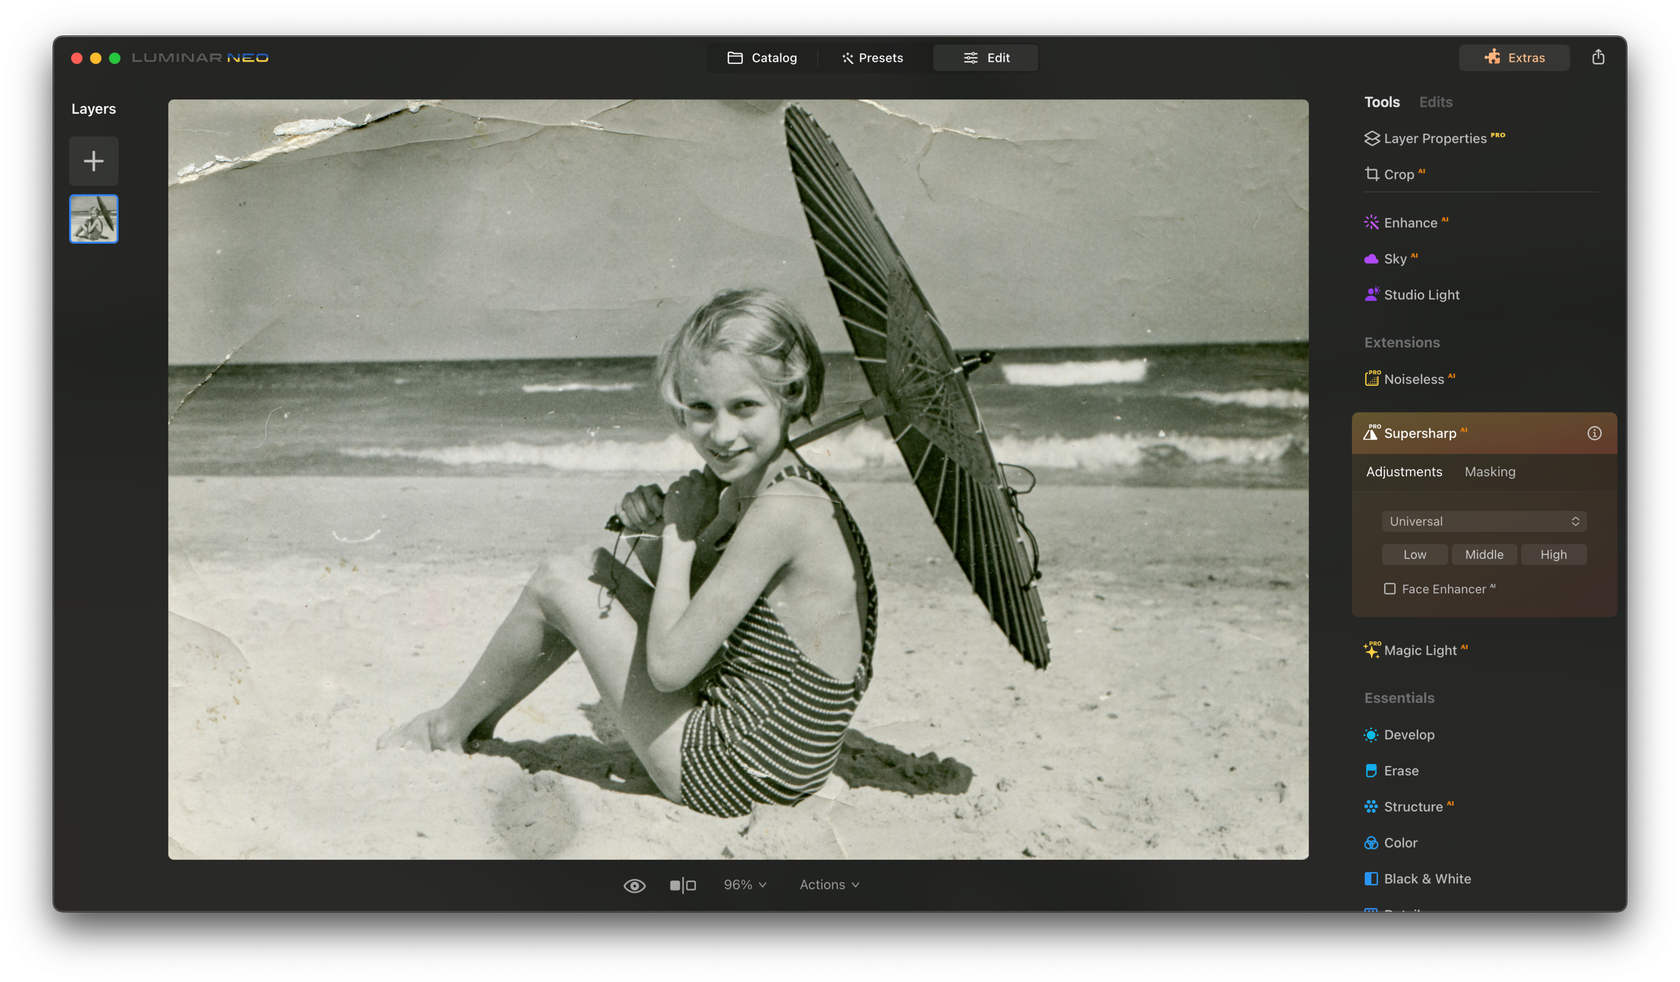The height and width of the screenshot is (982, 1680).
Task: Add a new layer with the plus button
Action: [93, 160]
